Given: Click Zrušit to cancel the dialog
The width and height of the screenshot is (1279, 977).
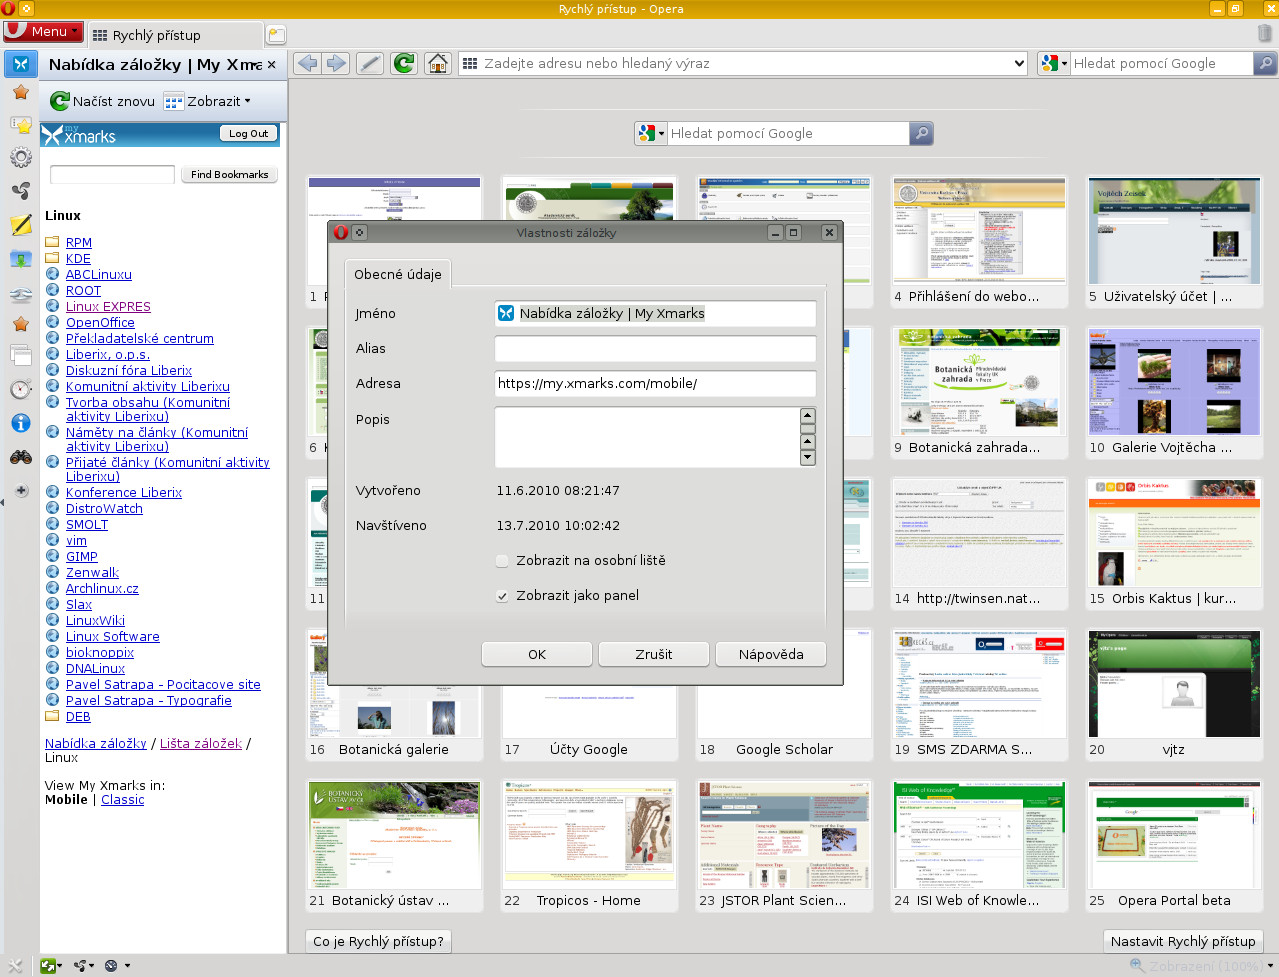Looking at the screenshot, I should coord(654,654).
